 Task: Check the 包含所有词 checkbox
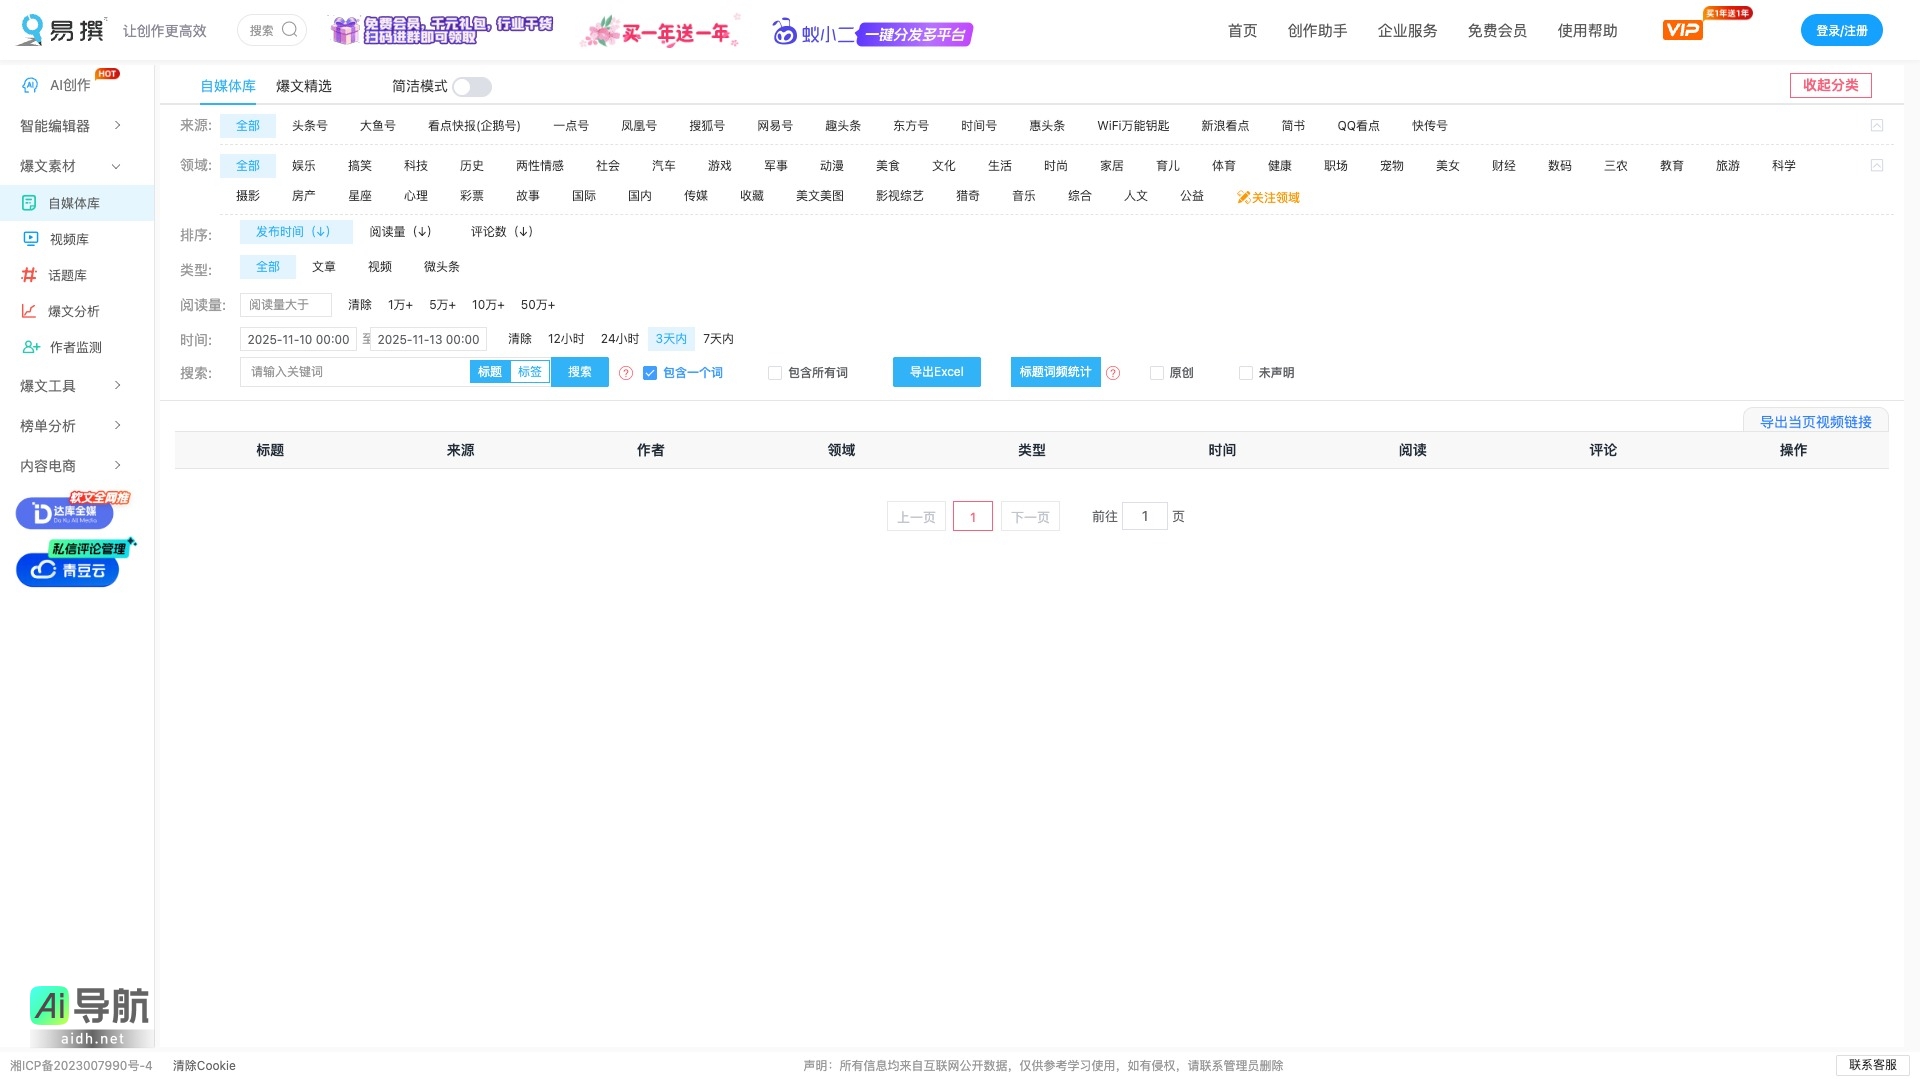[775, 373]
